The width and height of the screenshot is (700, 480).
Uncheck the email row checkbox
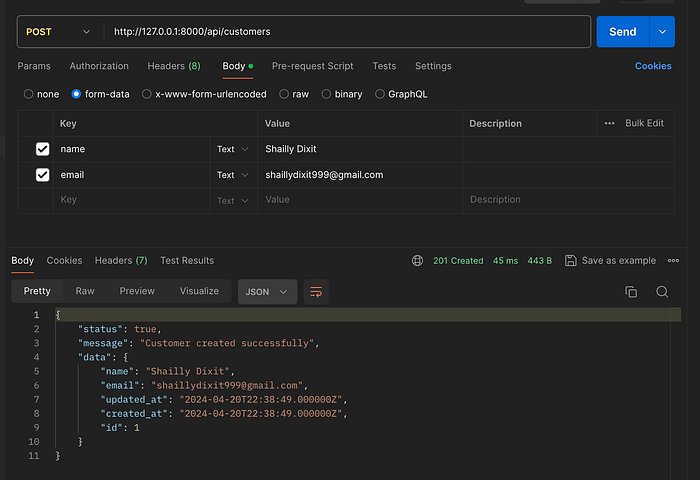click(x=42, y=175)
